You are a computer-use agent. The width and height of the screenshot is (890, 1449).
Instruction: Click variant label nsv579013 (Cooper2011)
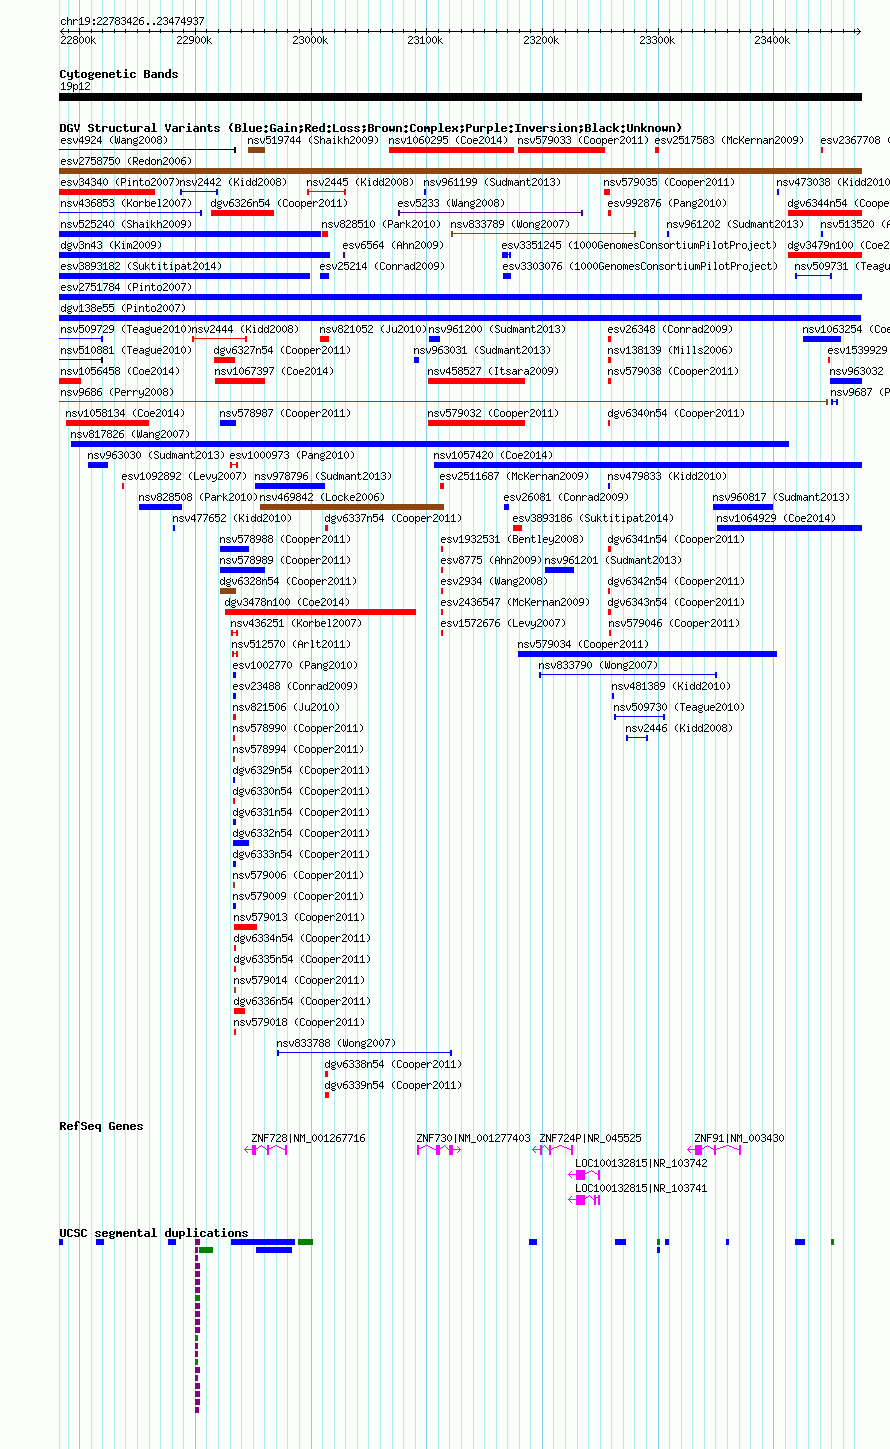pyautogui.click(x=299, y=917)
